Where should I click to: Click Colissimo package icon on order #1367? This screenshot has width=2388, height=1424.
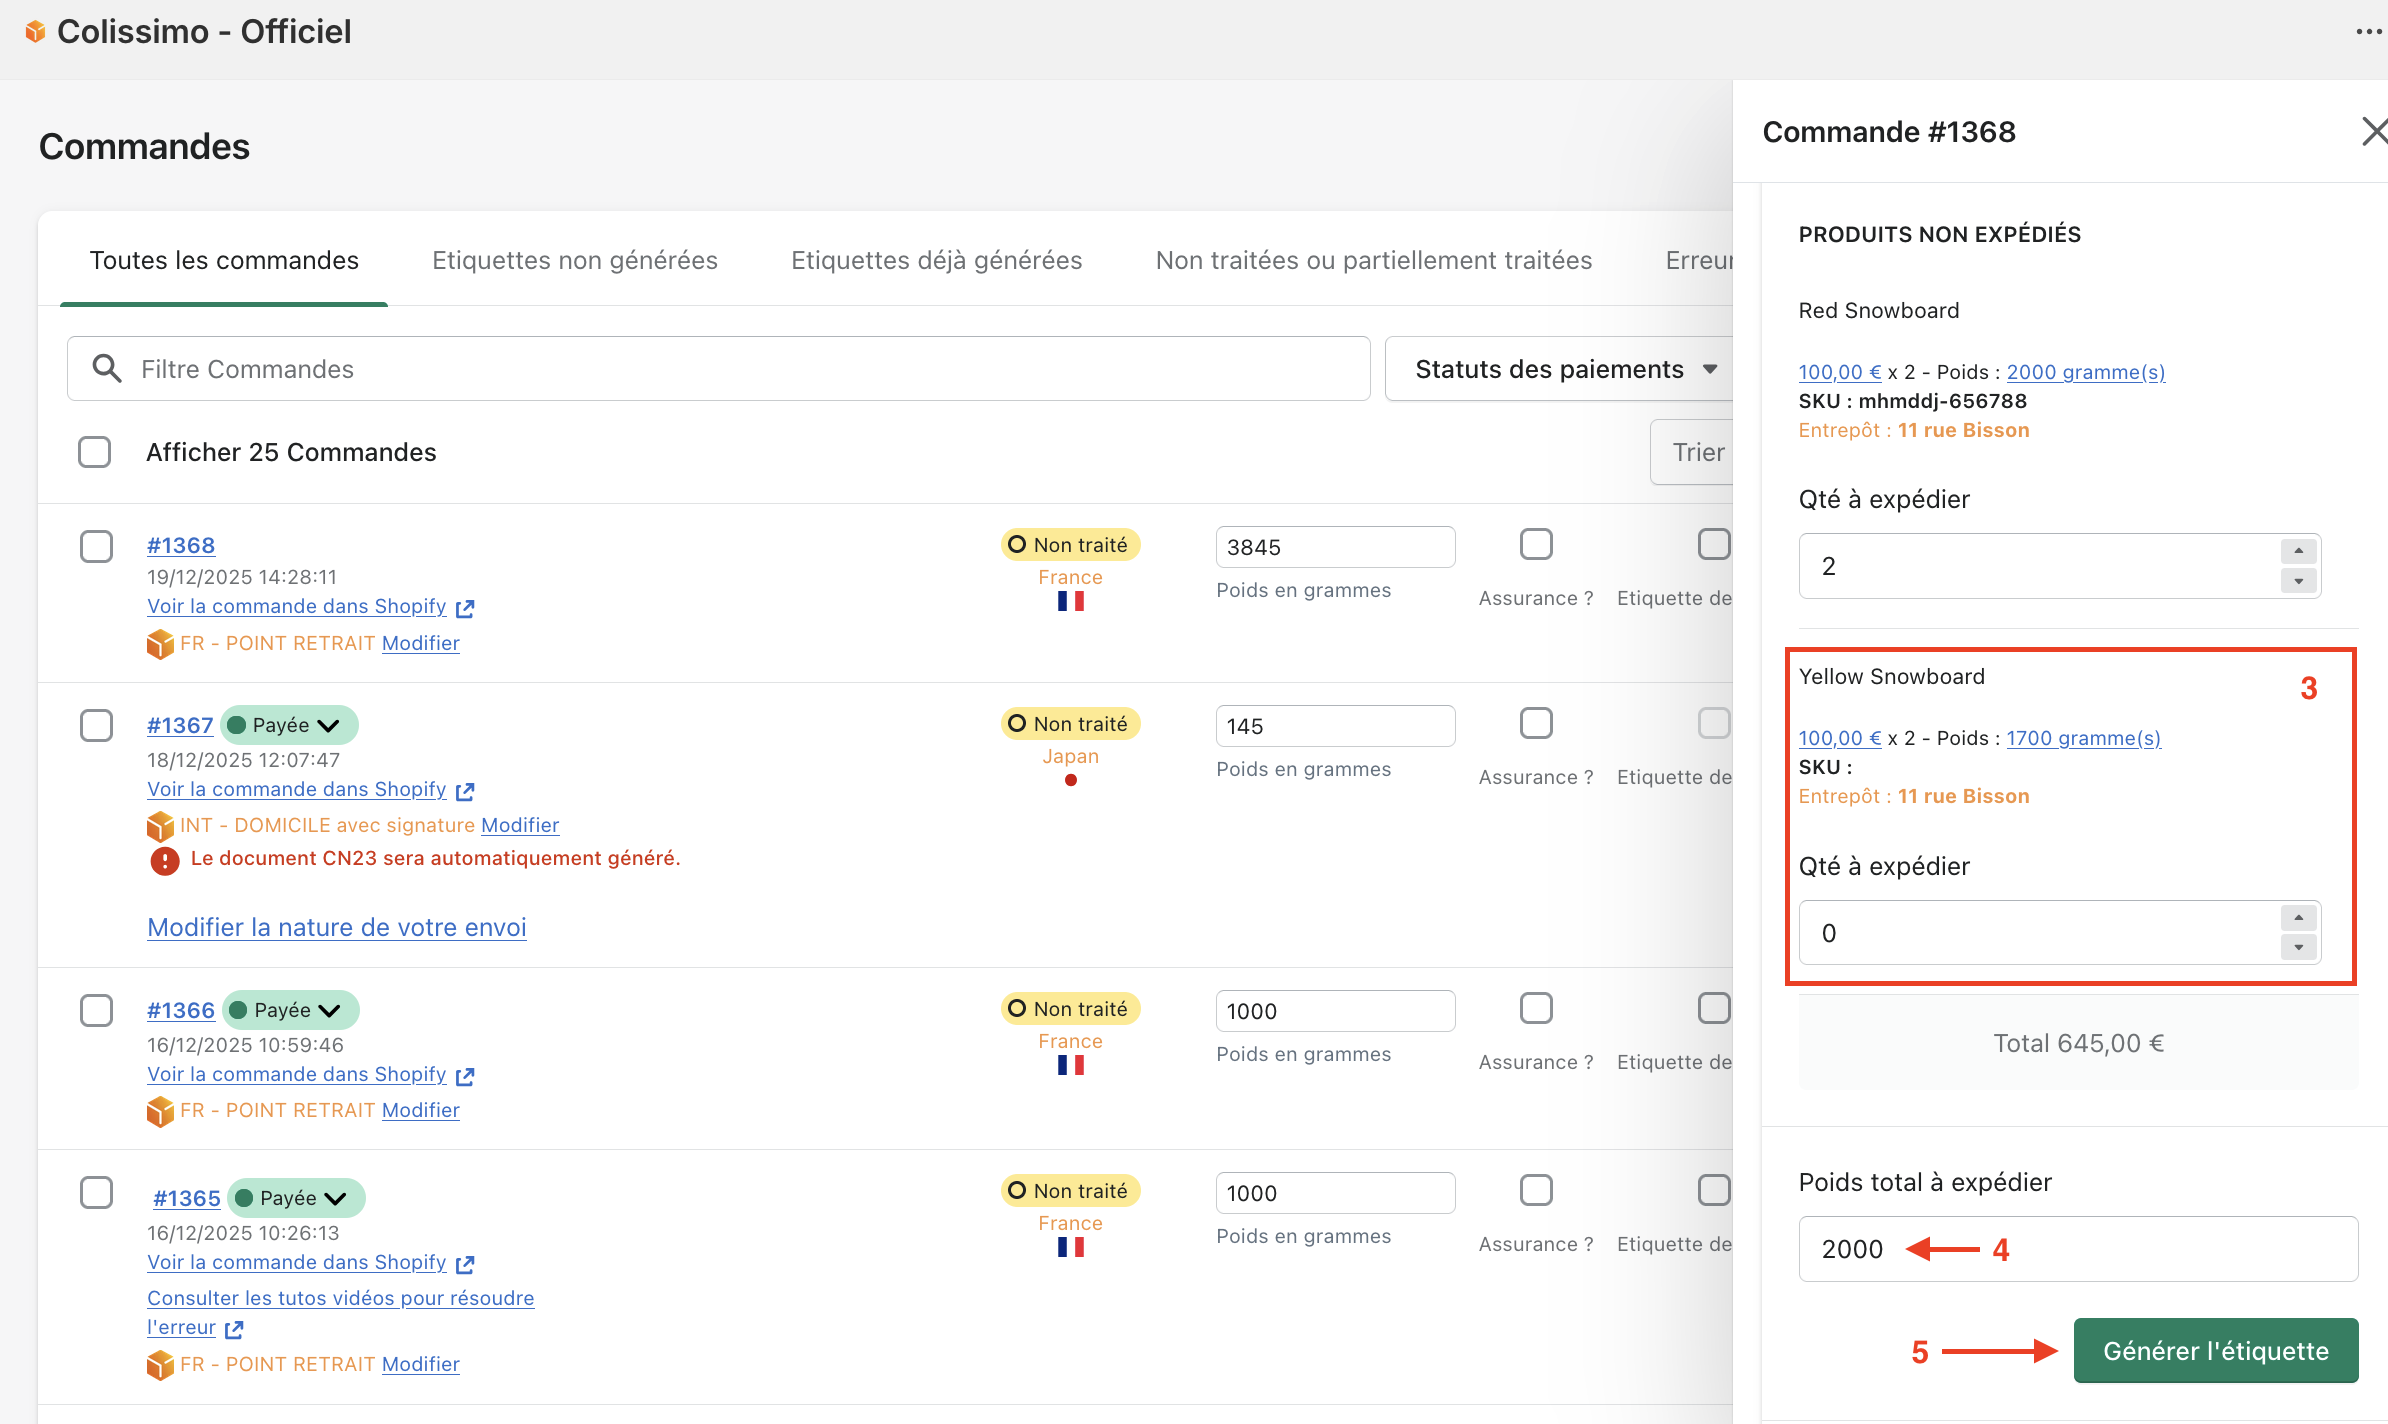[160, 826]
